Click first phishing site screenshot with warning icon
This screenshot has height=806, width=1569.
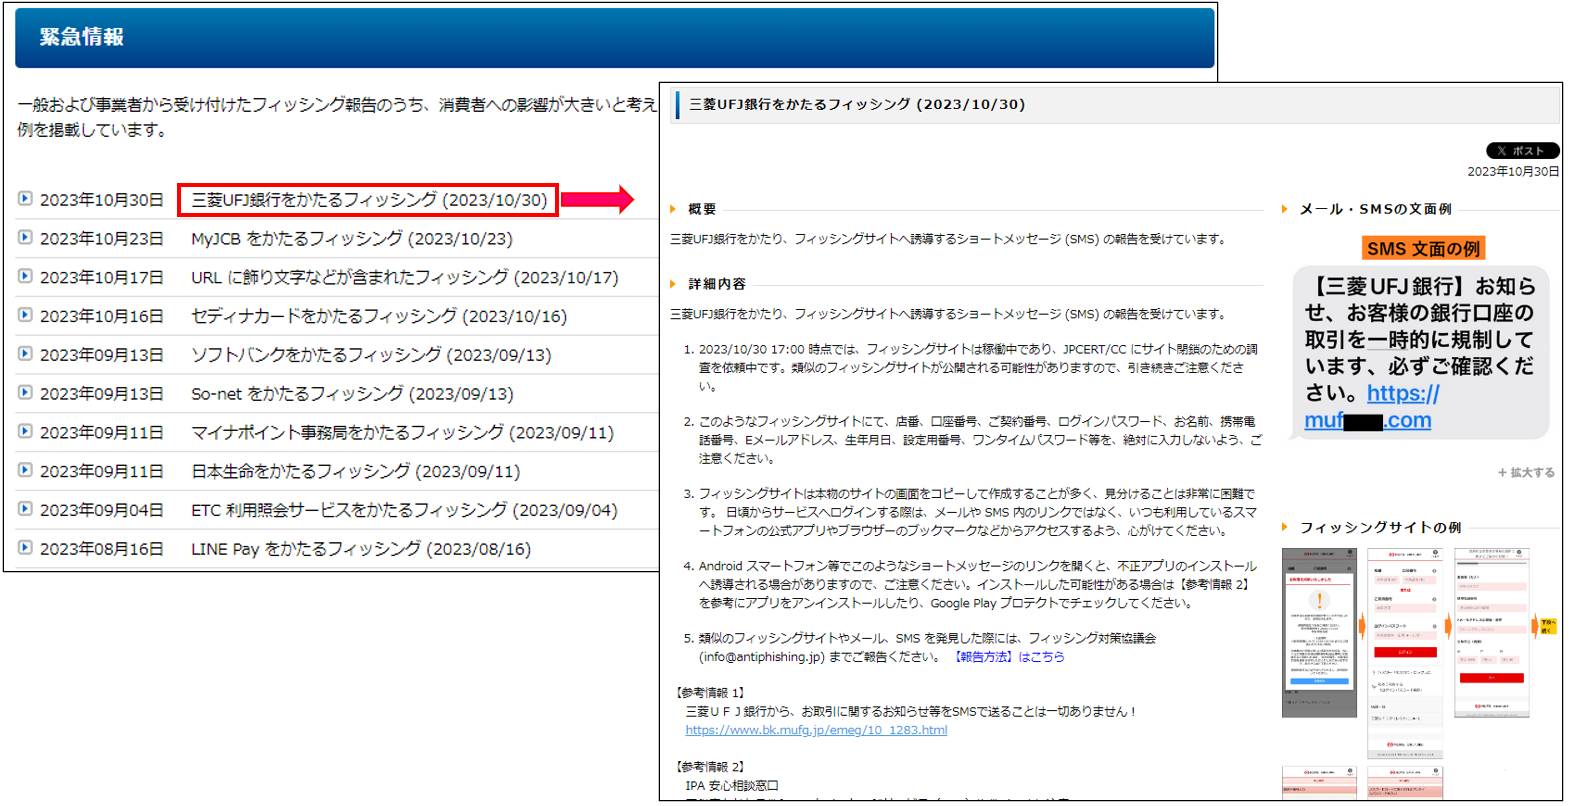[1319, 632]
